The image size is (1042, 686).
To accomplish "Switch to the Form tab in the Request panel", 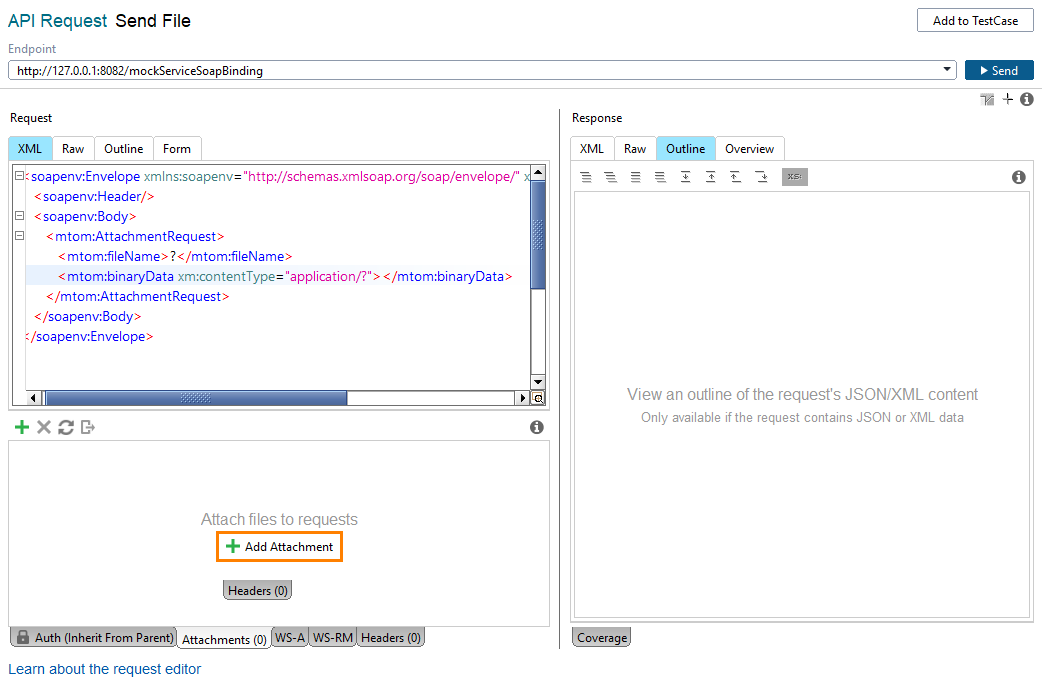I will [x=177, y=147].
